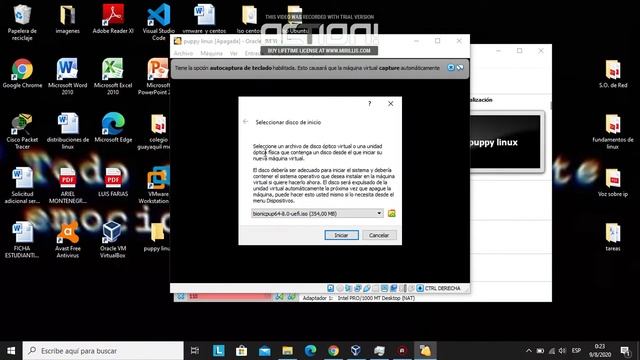The height and width of the screenshot is (360, 640).
Task: Dismiss the autocaptura de teclado notification
Action: pyautogui.click(x=451, y=68)
